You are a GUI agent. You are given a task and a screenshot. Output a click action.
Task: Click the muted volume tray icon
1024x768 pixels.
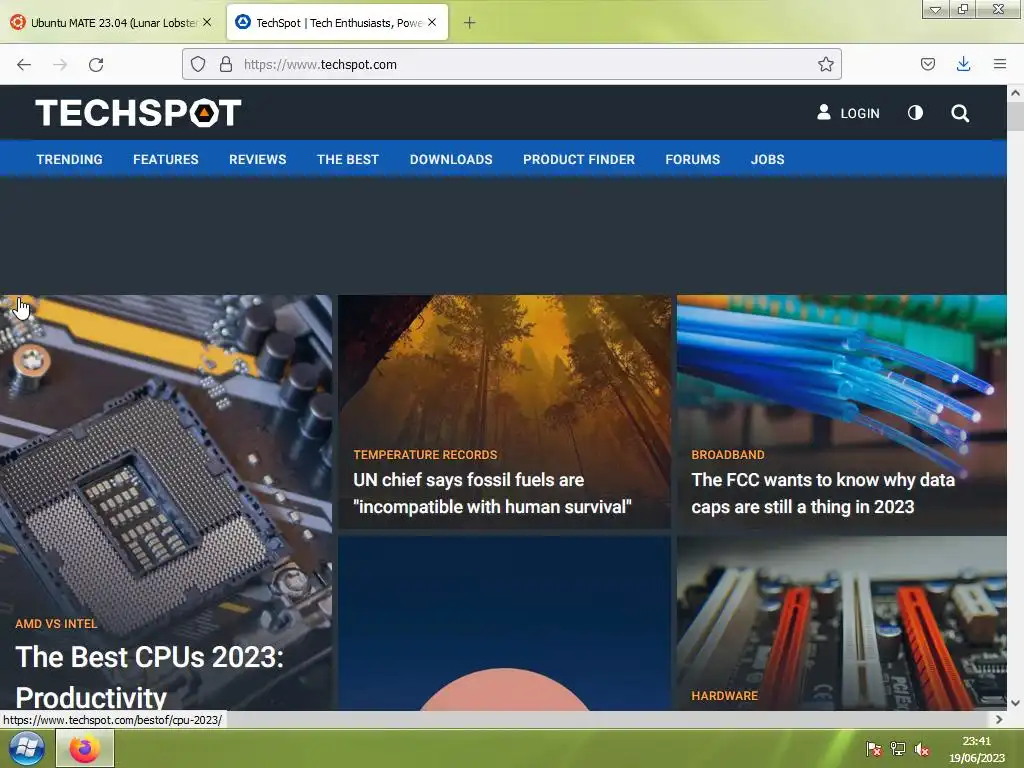(x=921, y=749)
